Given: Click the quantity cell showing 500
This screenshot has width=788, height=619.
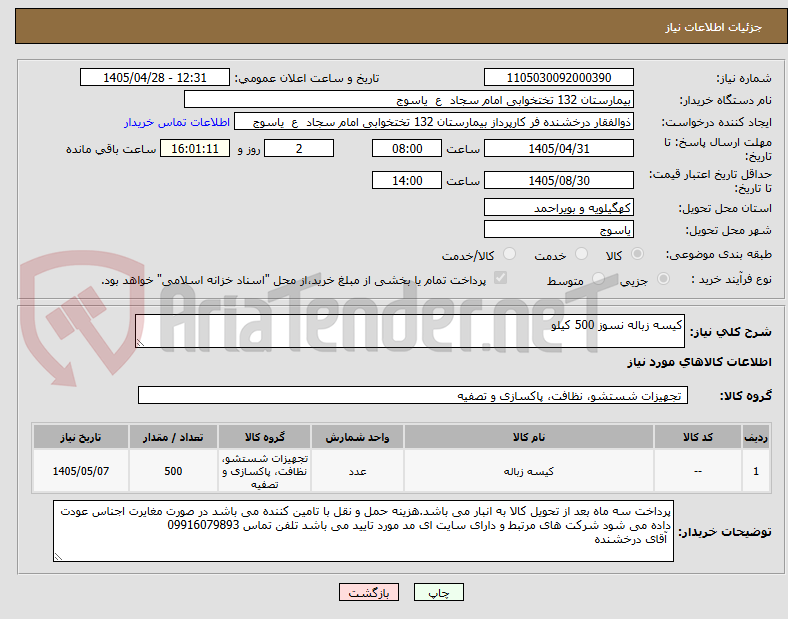Looking at the screenshot, I should pos(173,471).
